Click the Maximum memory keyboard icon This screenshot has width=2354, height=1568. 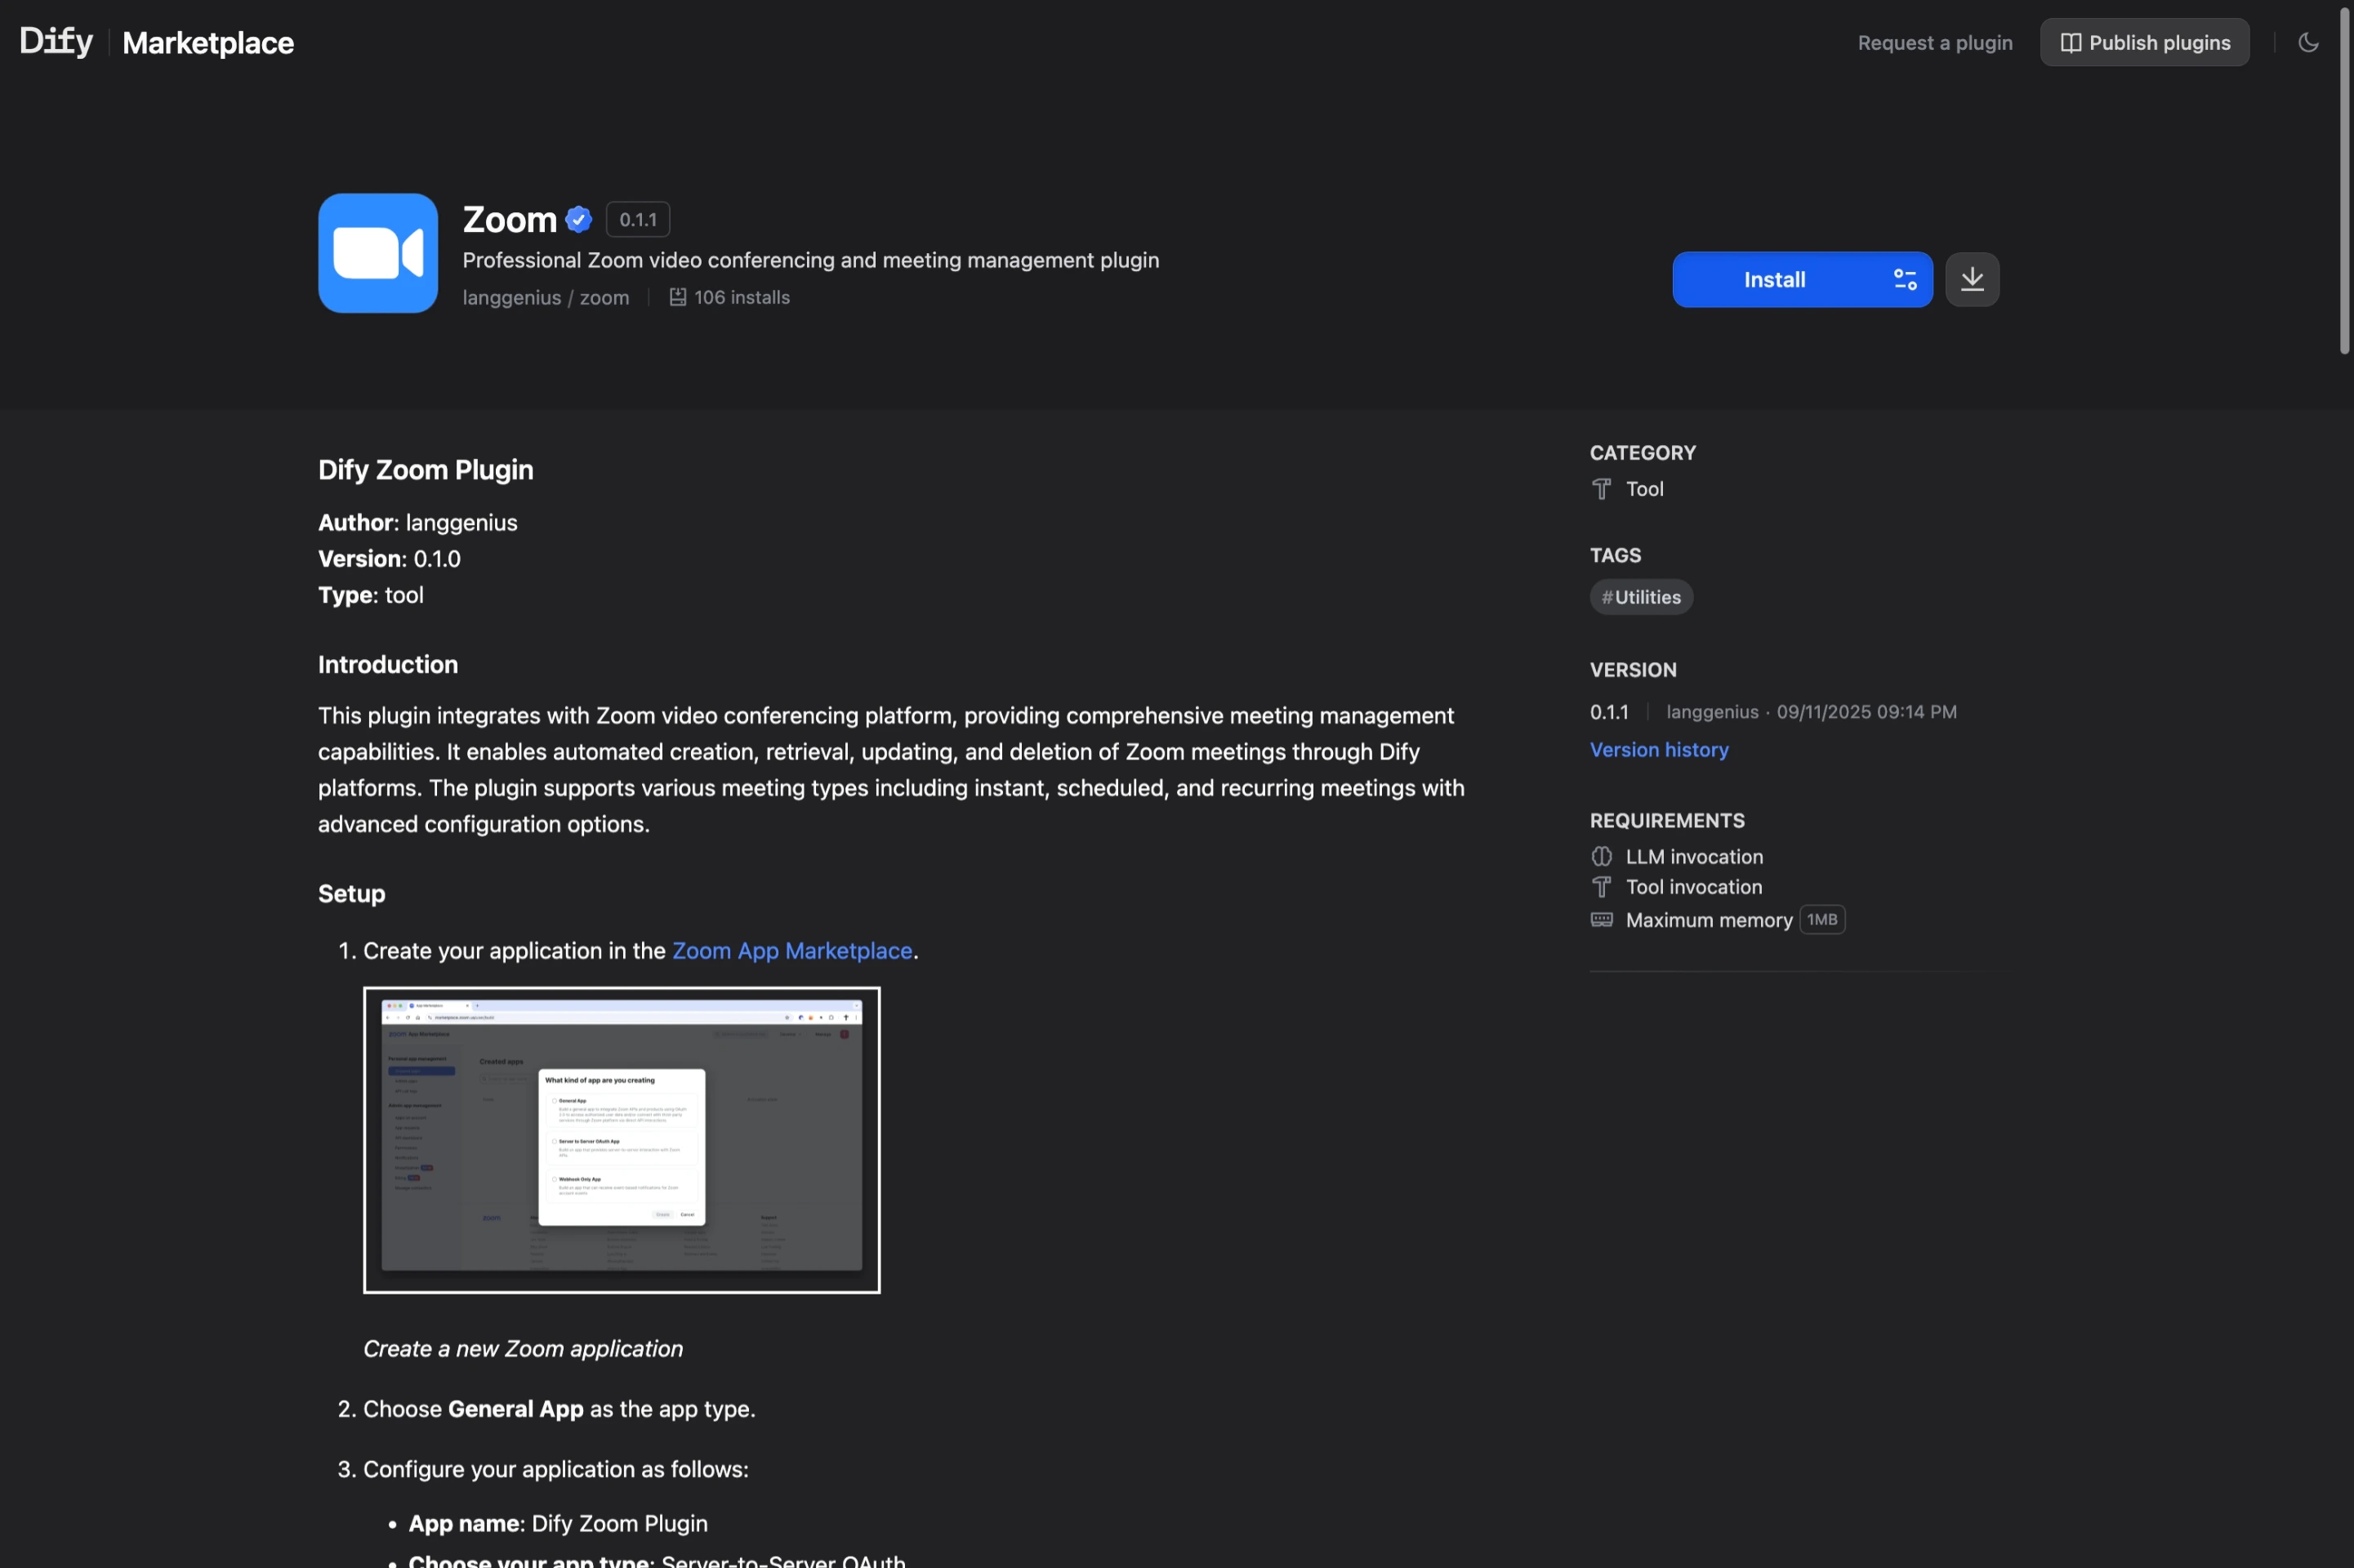1601,919
